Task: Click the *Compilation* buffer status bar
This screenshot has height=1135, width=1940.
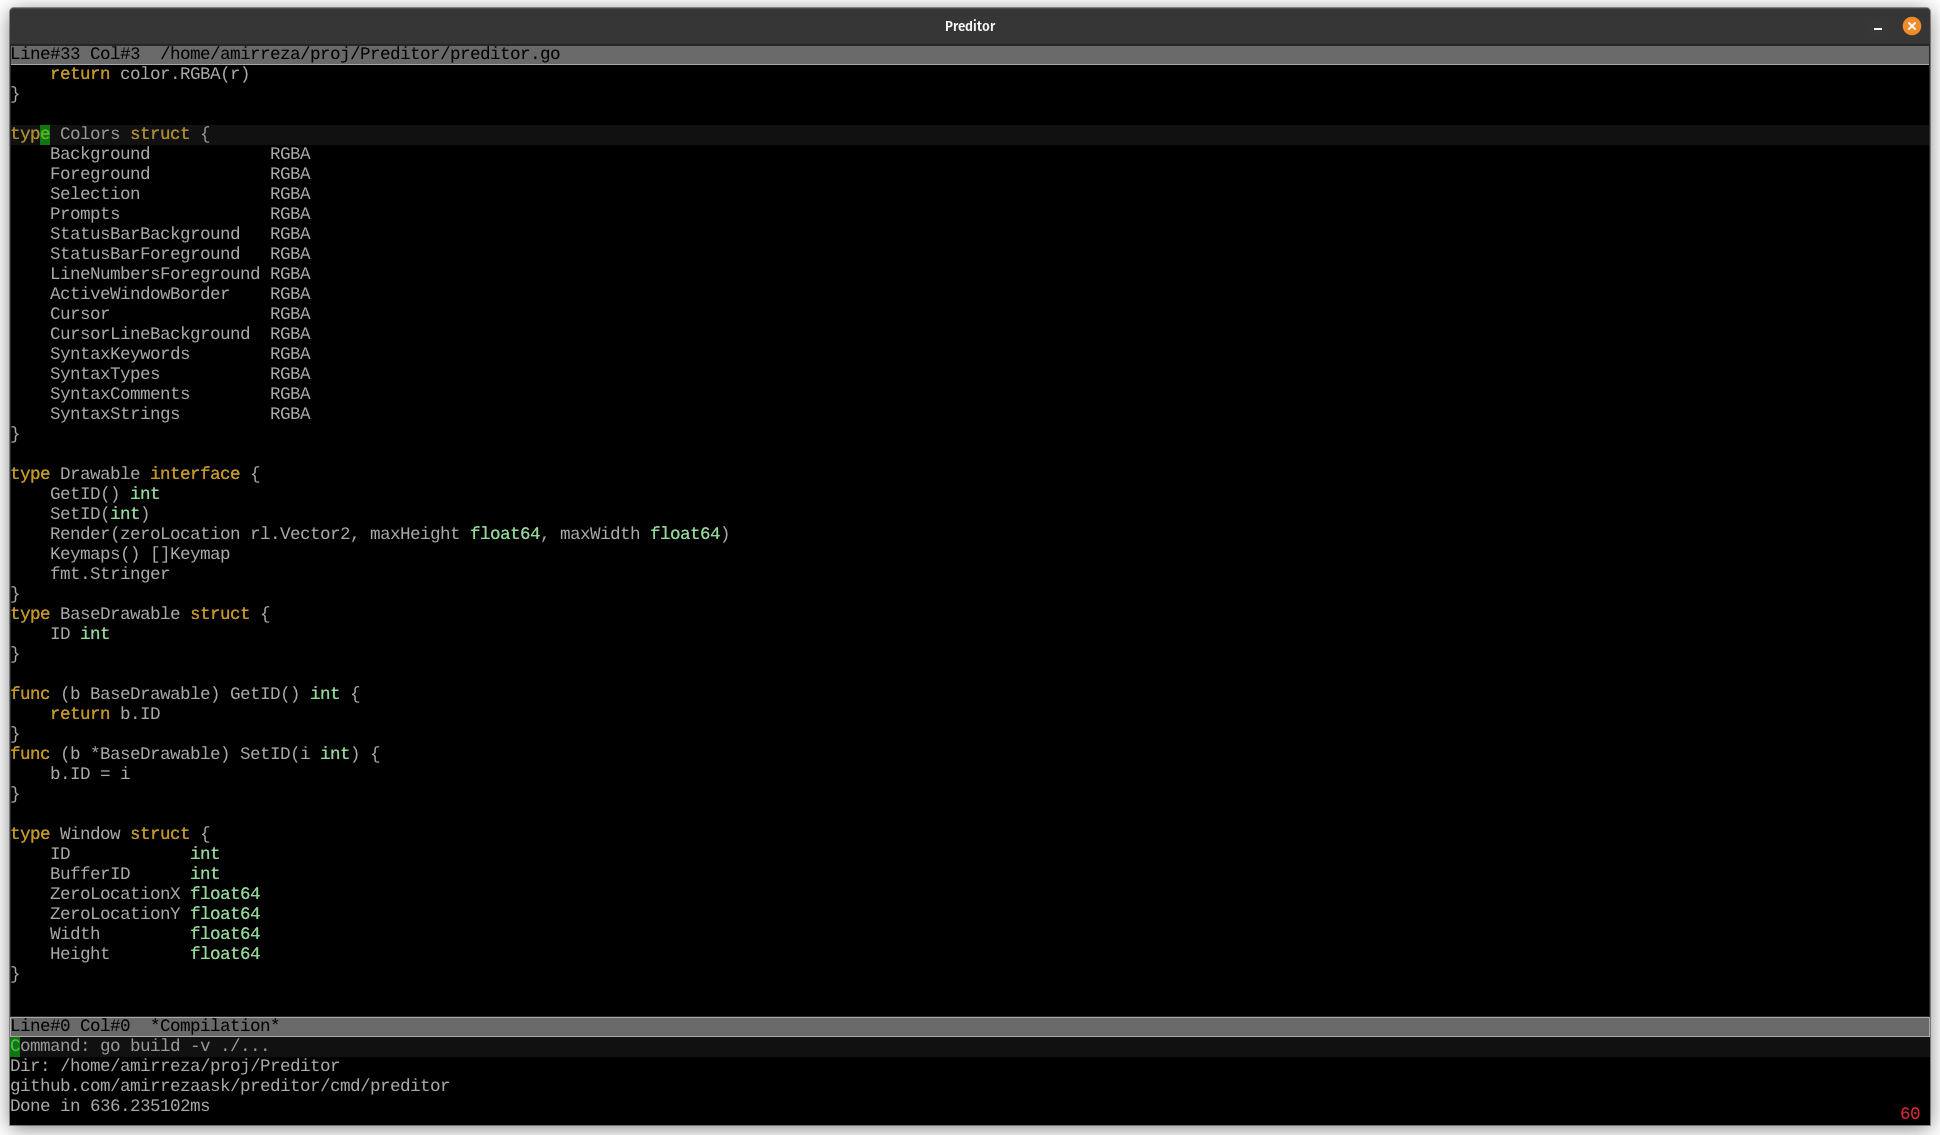Action: point(214,1026)
